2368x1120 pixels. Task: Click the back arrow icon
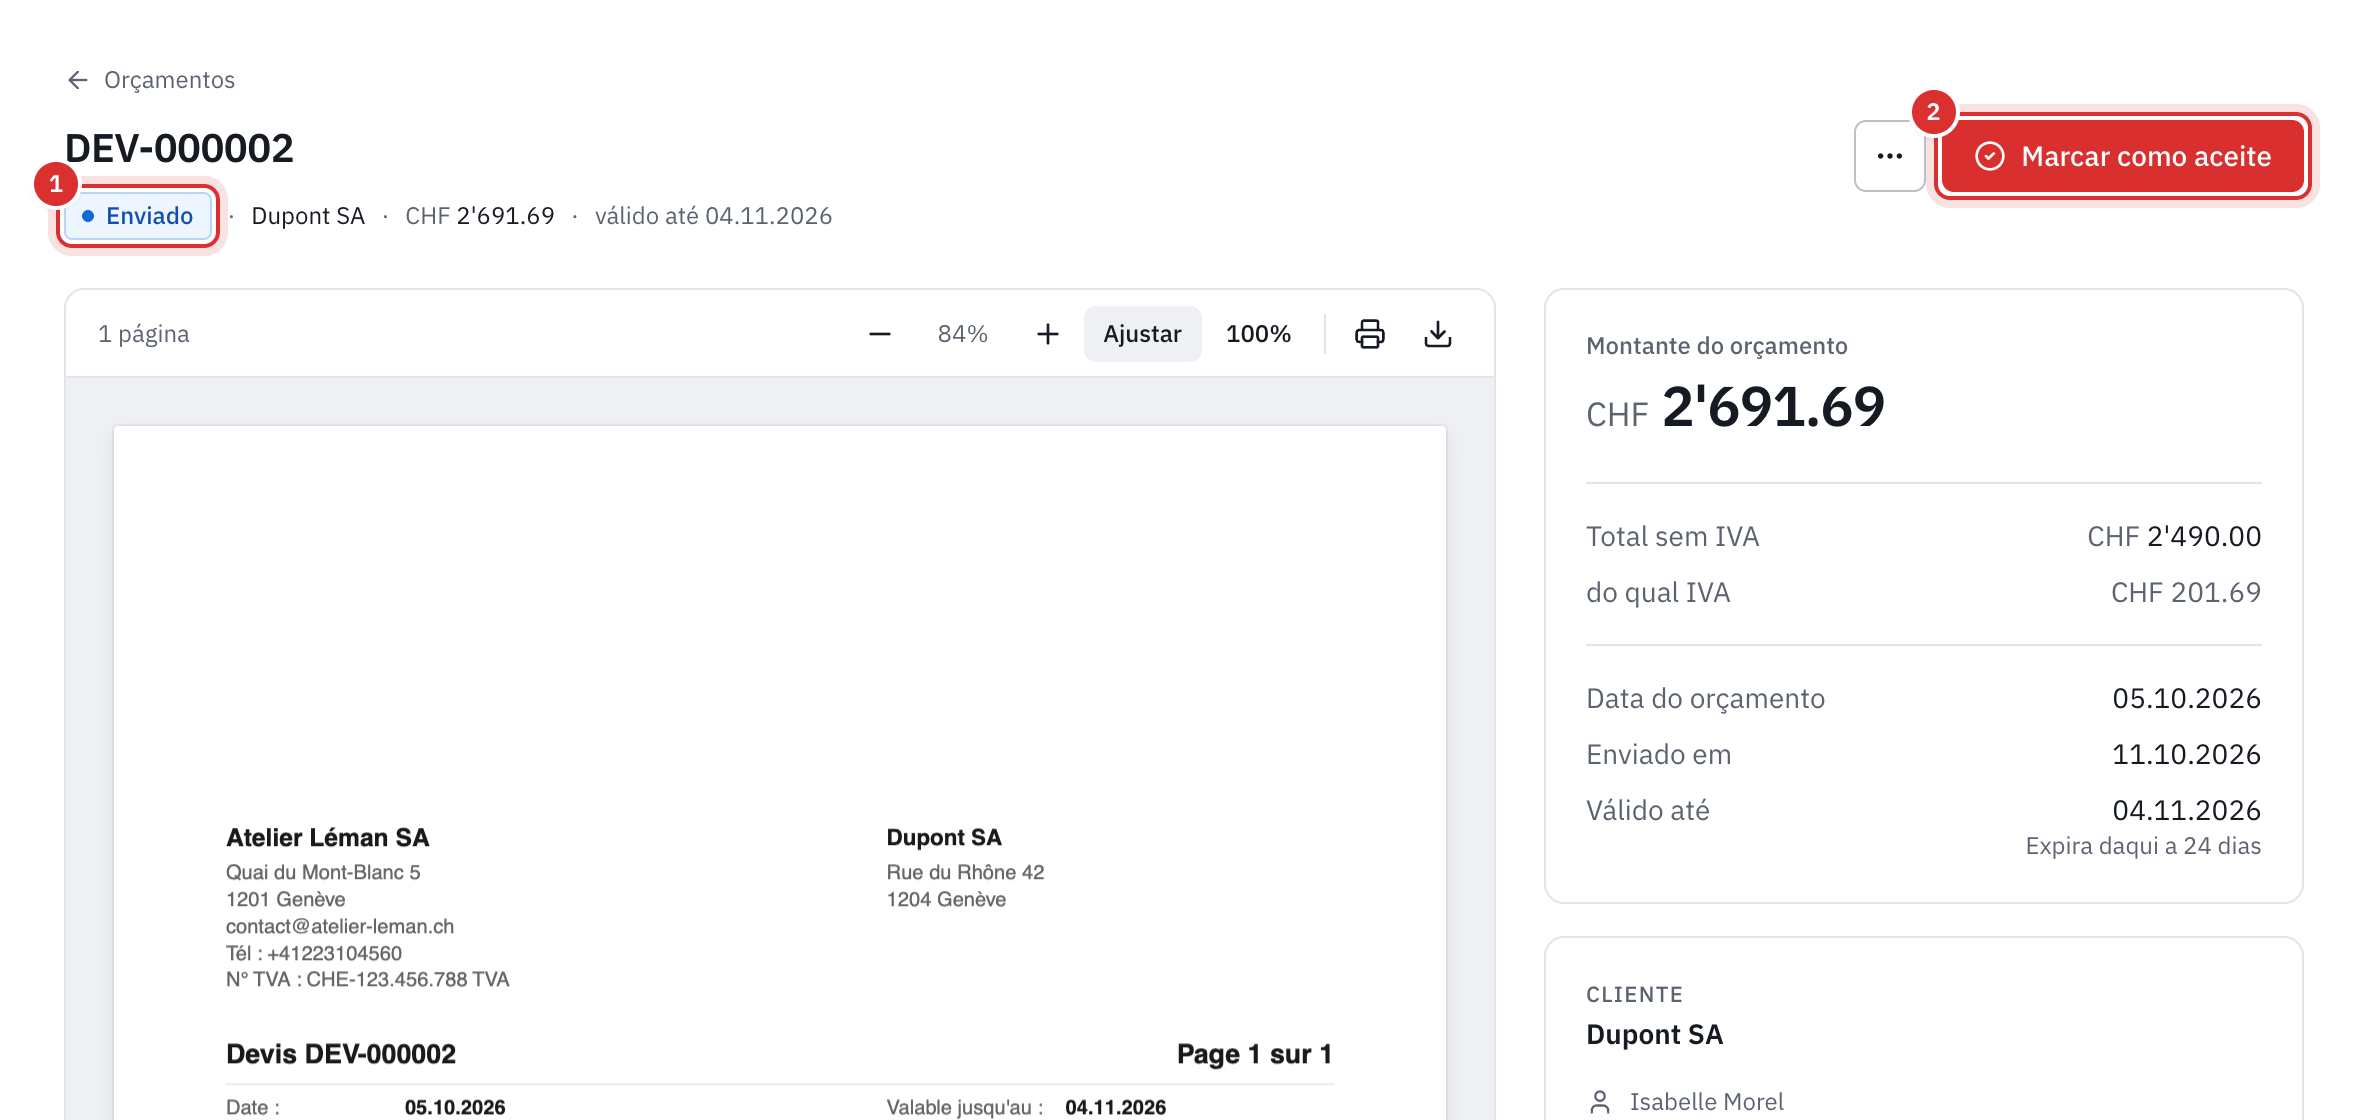coord(78,80)
